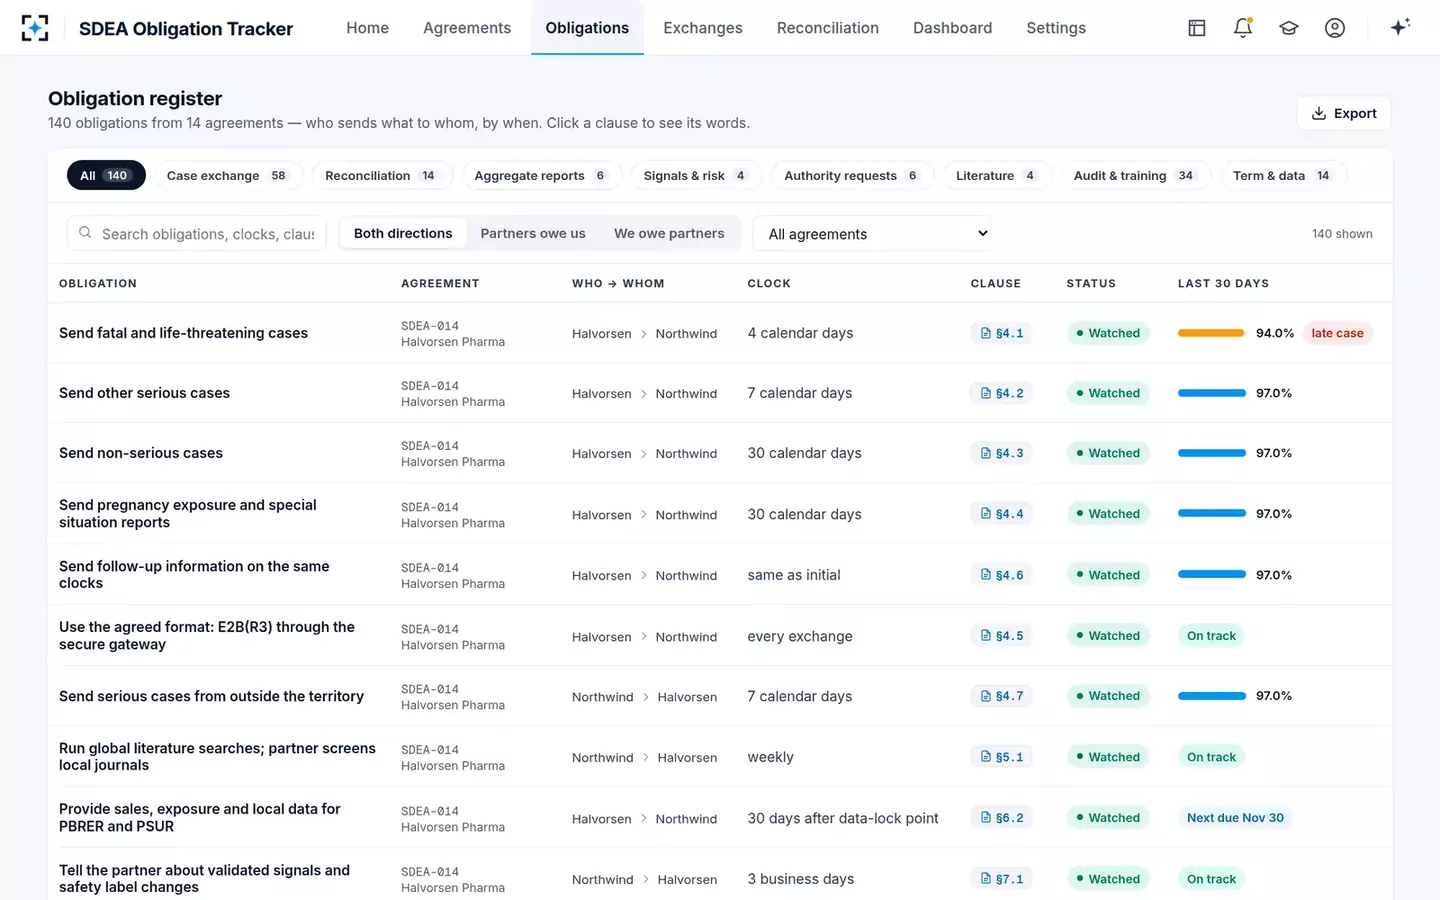Open clause §5.1 document chip
Screen dimensions: 1440x900
click(1002, 757)
